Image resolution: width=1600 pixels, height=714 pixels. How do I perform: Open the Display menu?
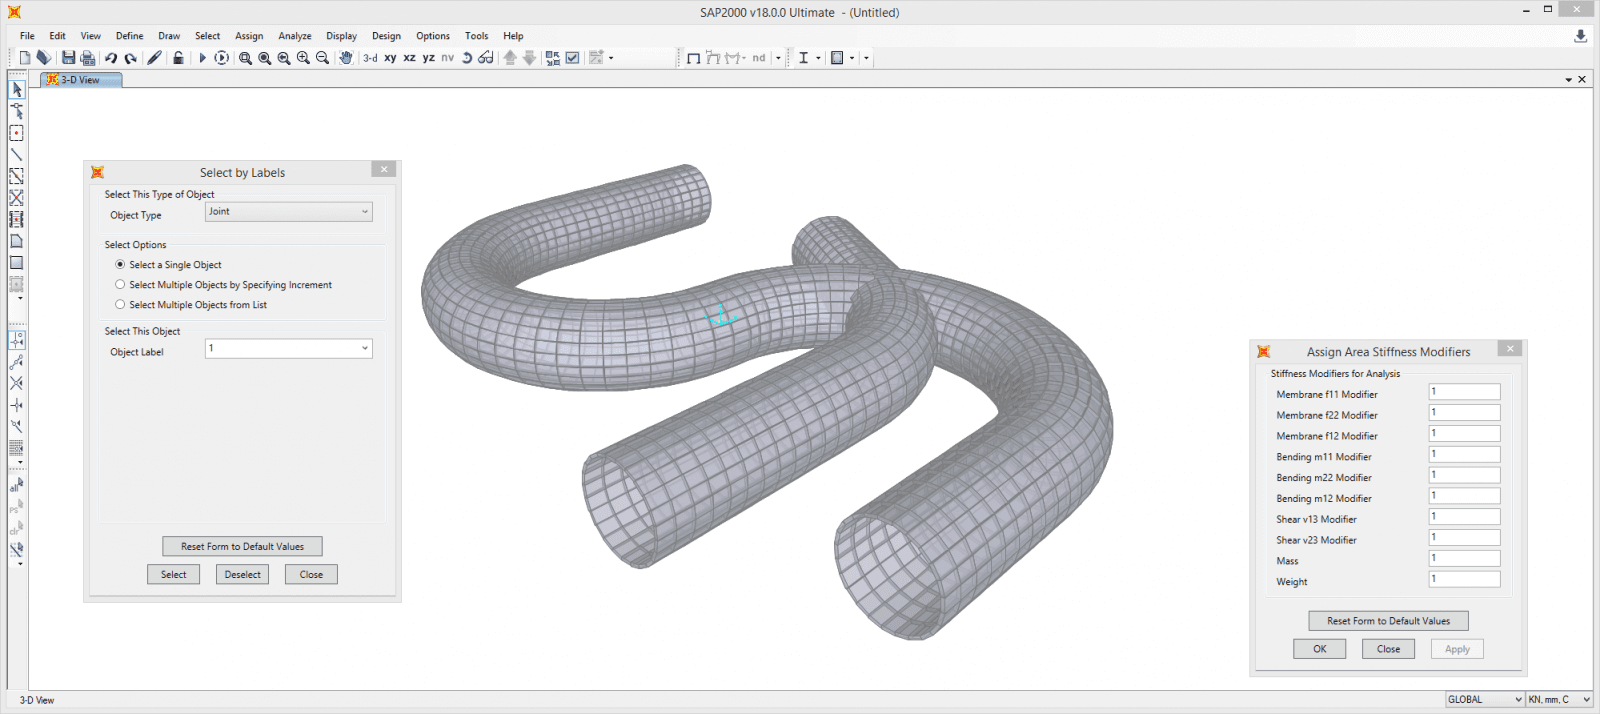[341, 36]
